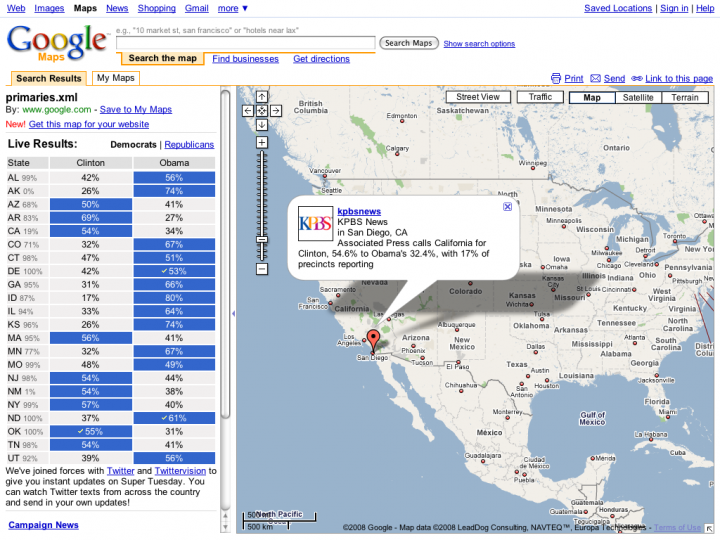Click Clinton's 55% checked cell for OK
The height and width of the screenshot is (540, 720).
(90, 431)
